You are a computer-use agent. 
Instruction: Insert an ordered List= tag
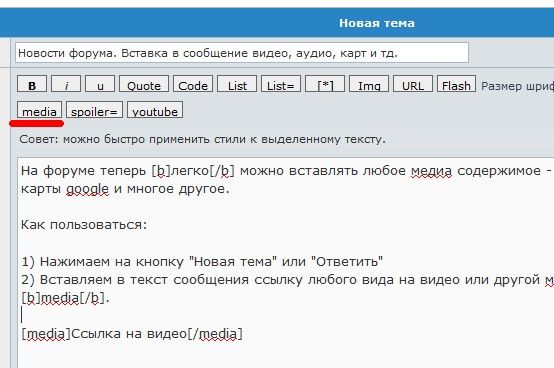281,84
